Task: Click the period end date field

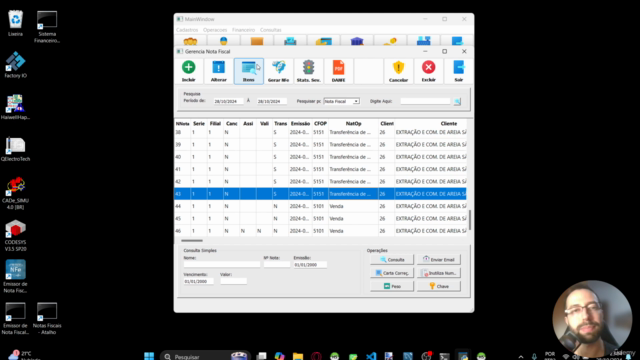Action: point(271,101)
